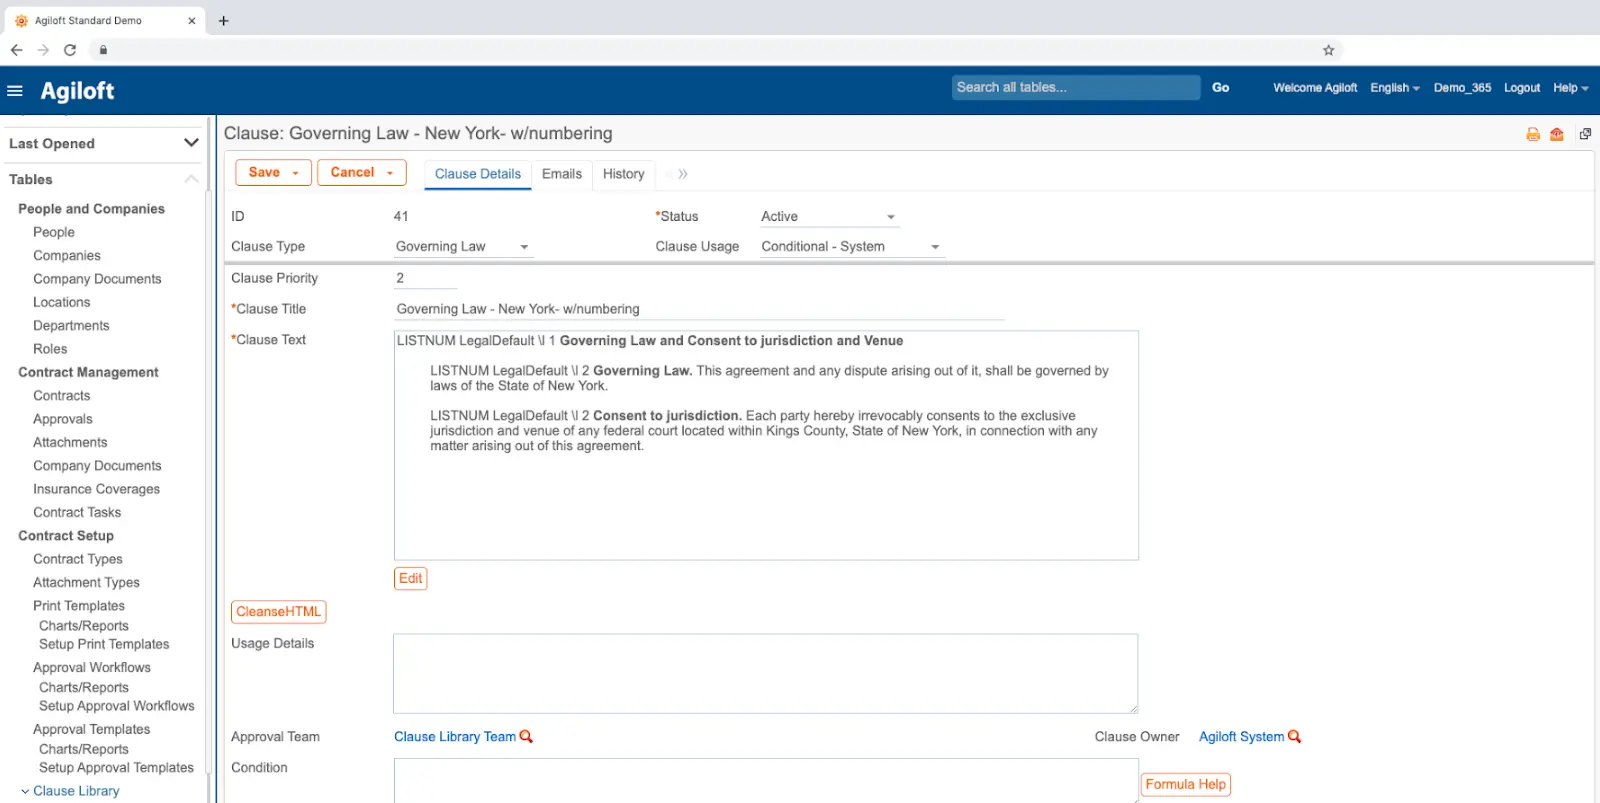
Task: Click the Clause Title input field
Action: click(699, 309)
